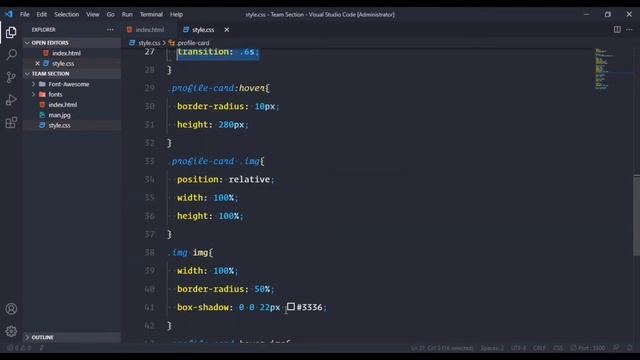Viewport: 640px width, 360px height.
Task: Click the man.jpg image file icon
Action: click(42, 115)
